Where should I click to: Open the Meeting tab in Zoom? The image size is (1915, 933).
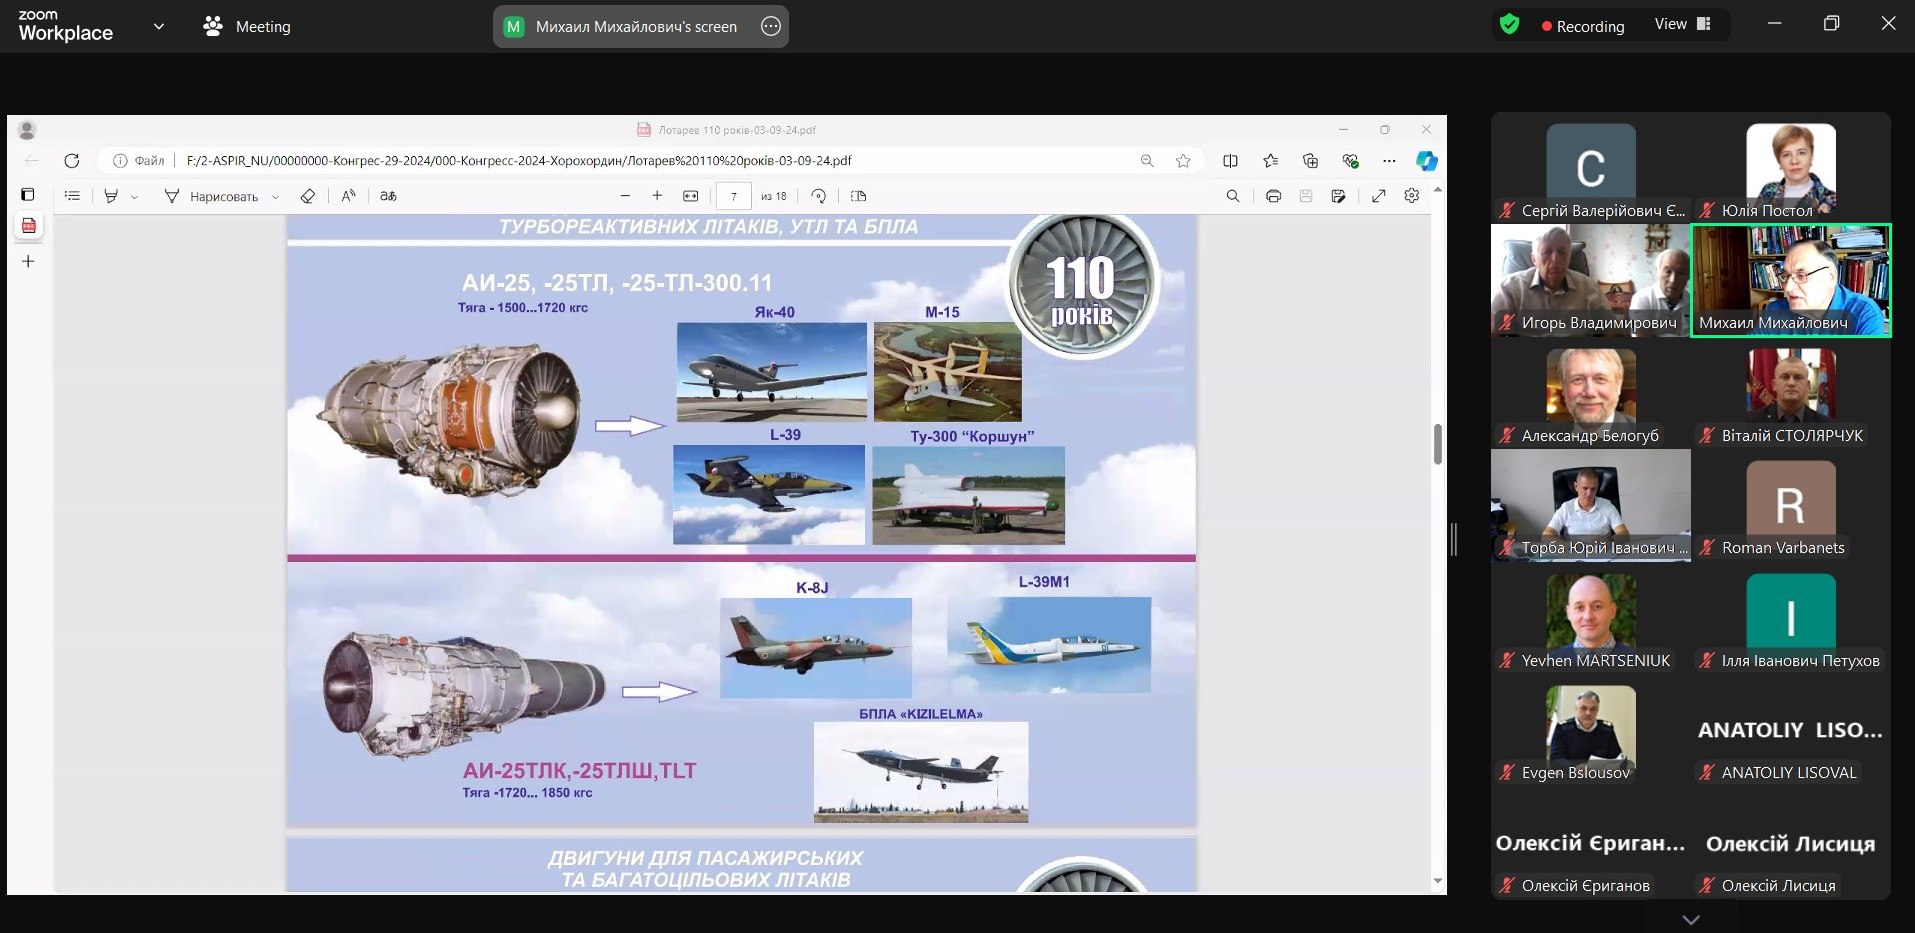(x=247, y=27)
